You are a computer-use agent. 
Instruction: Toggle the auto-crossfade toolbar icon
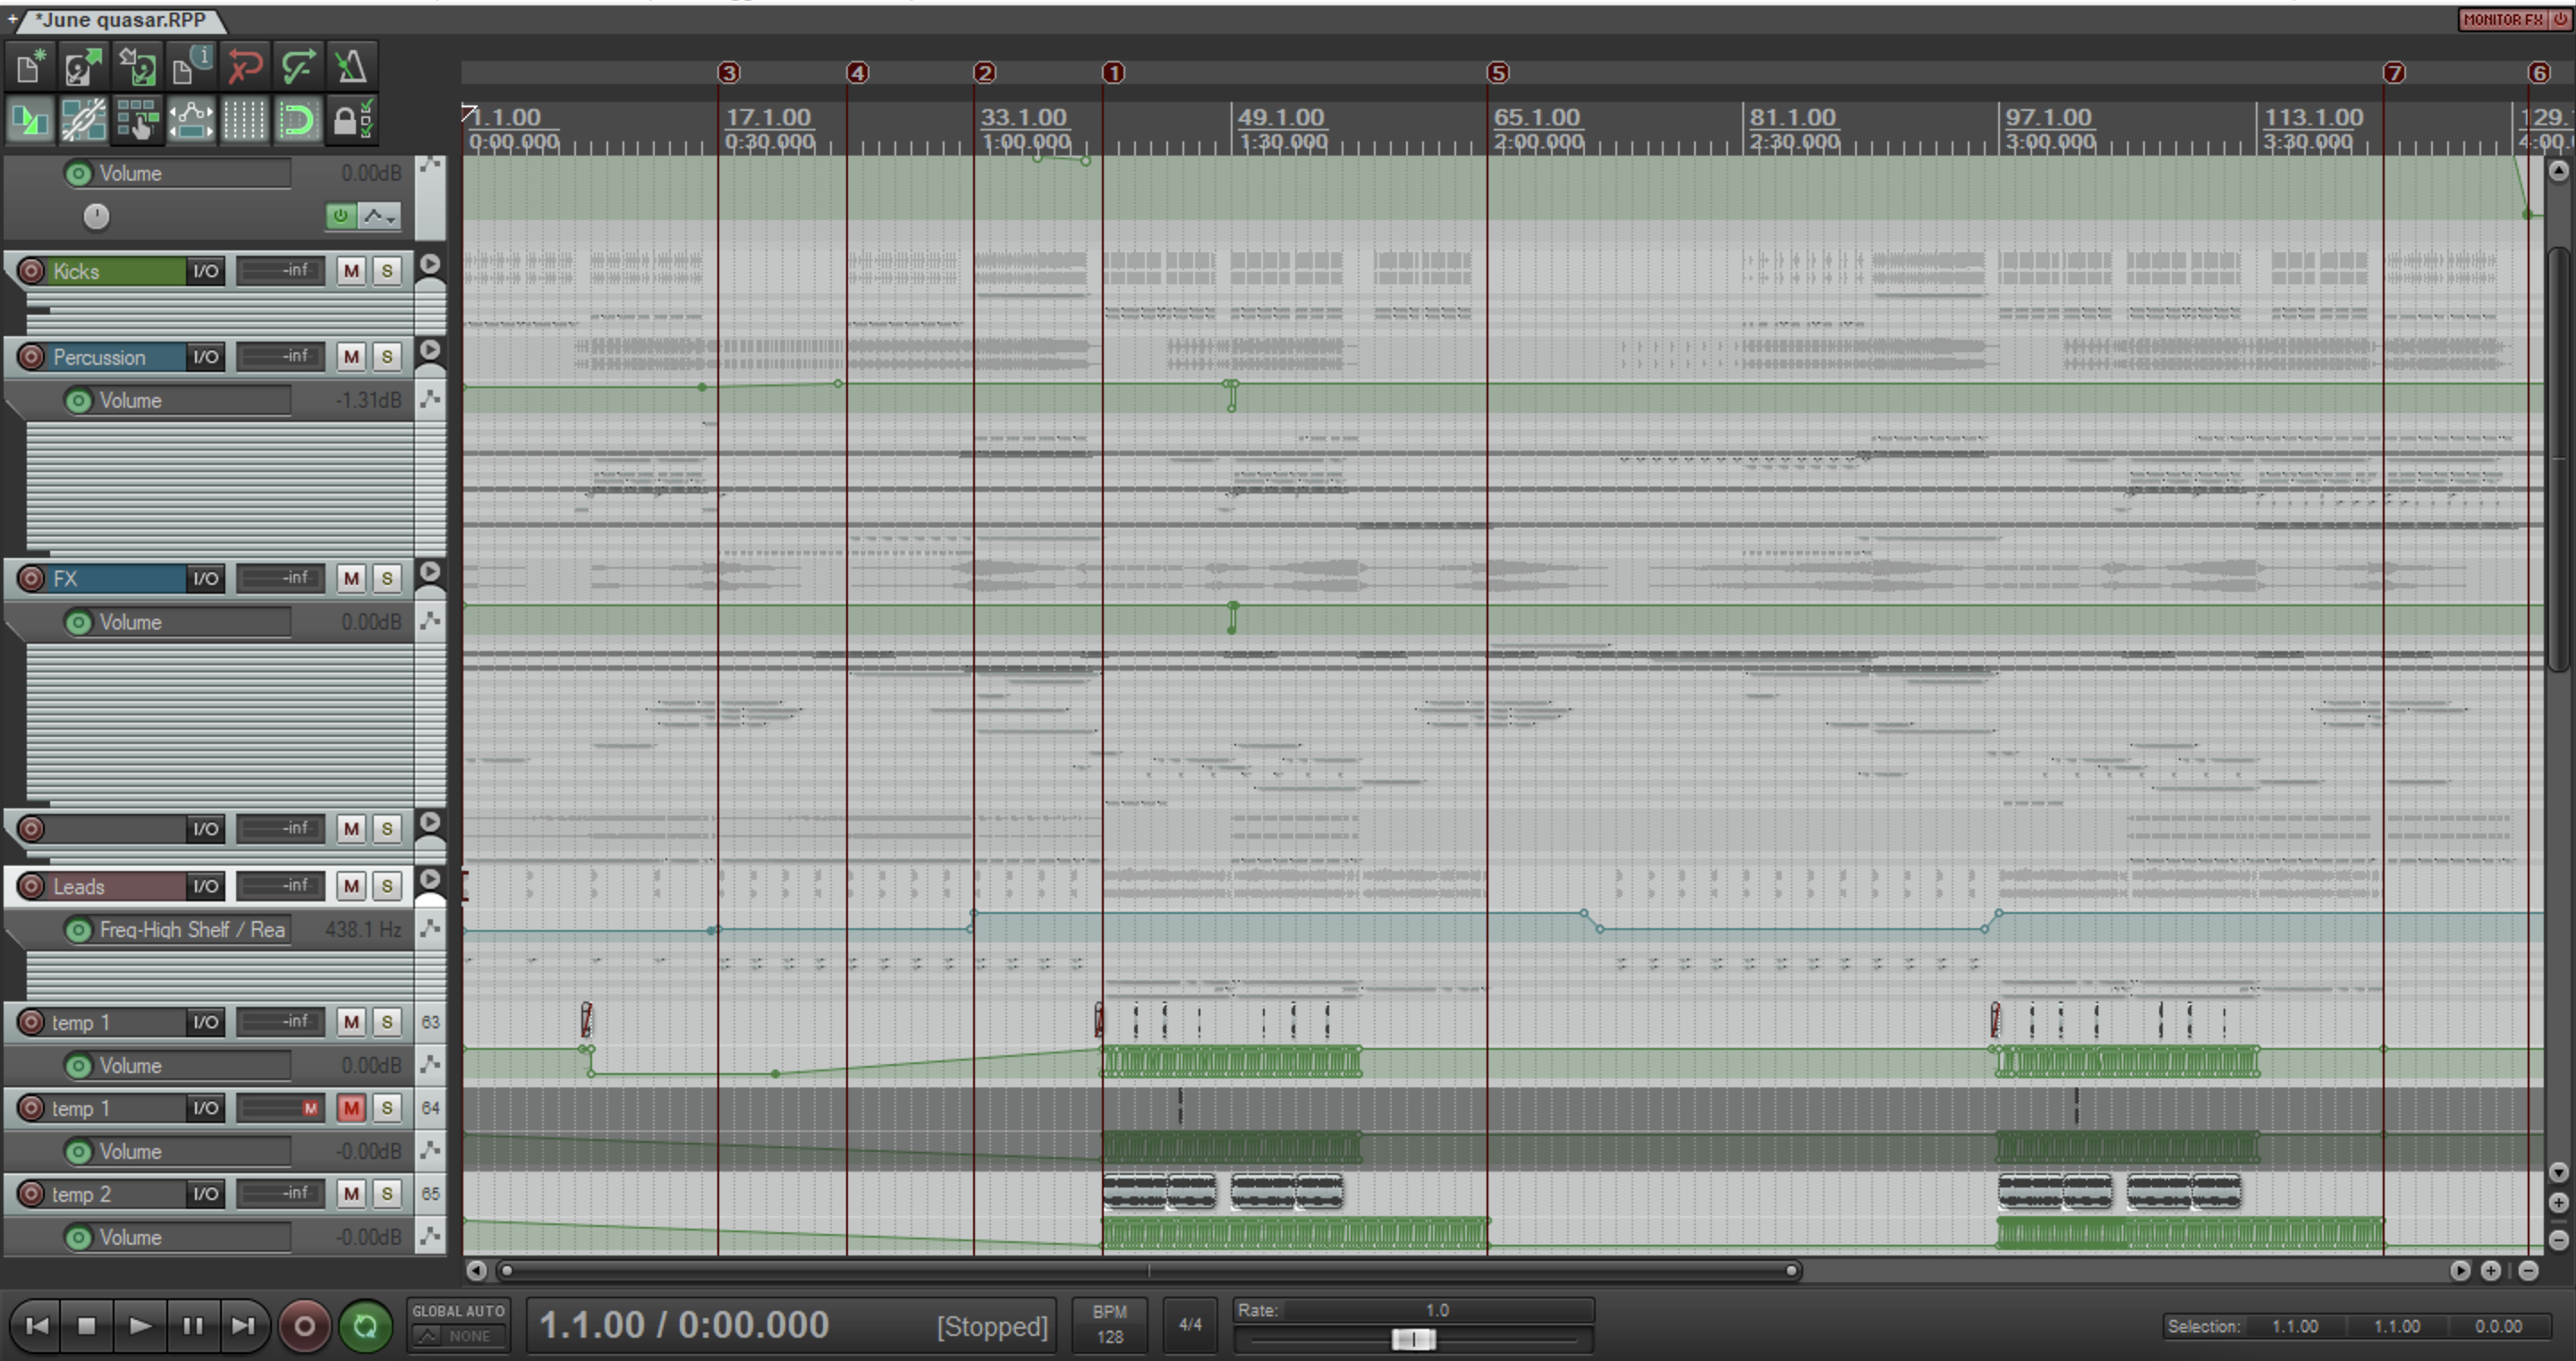[30, 121]
